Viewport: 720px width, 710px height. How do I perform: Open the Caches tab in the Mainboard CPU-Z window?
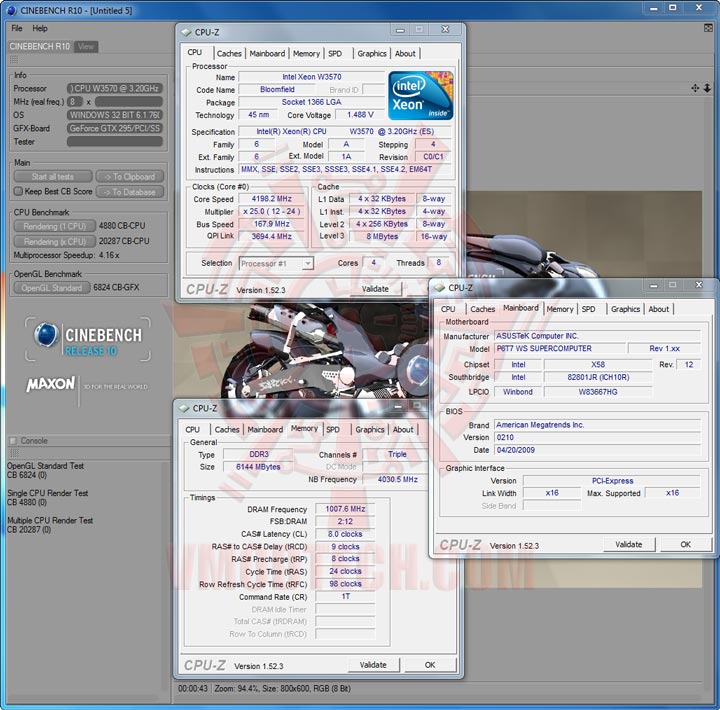coord(483,309)
